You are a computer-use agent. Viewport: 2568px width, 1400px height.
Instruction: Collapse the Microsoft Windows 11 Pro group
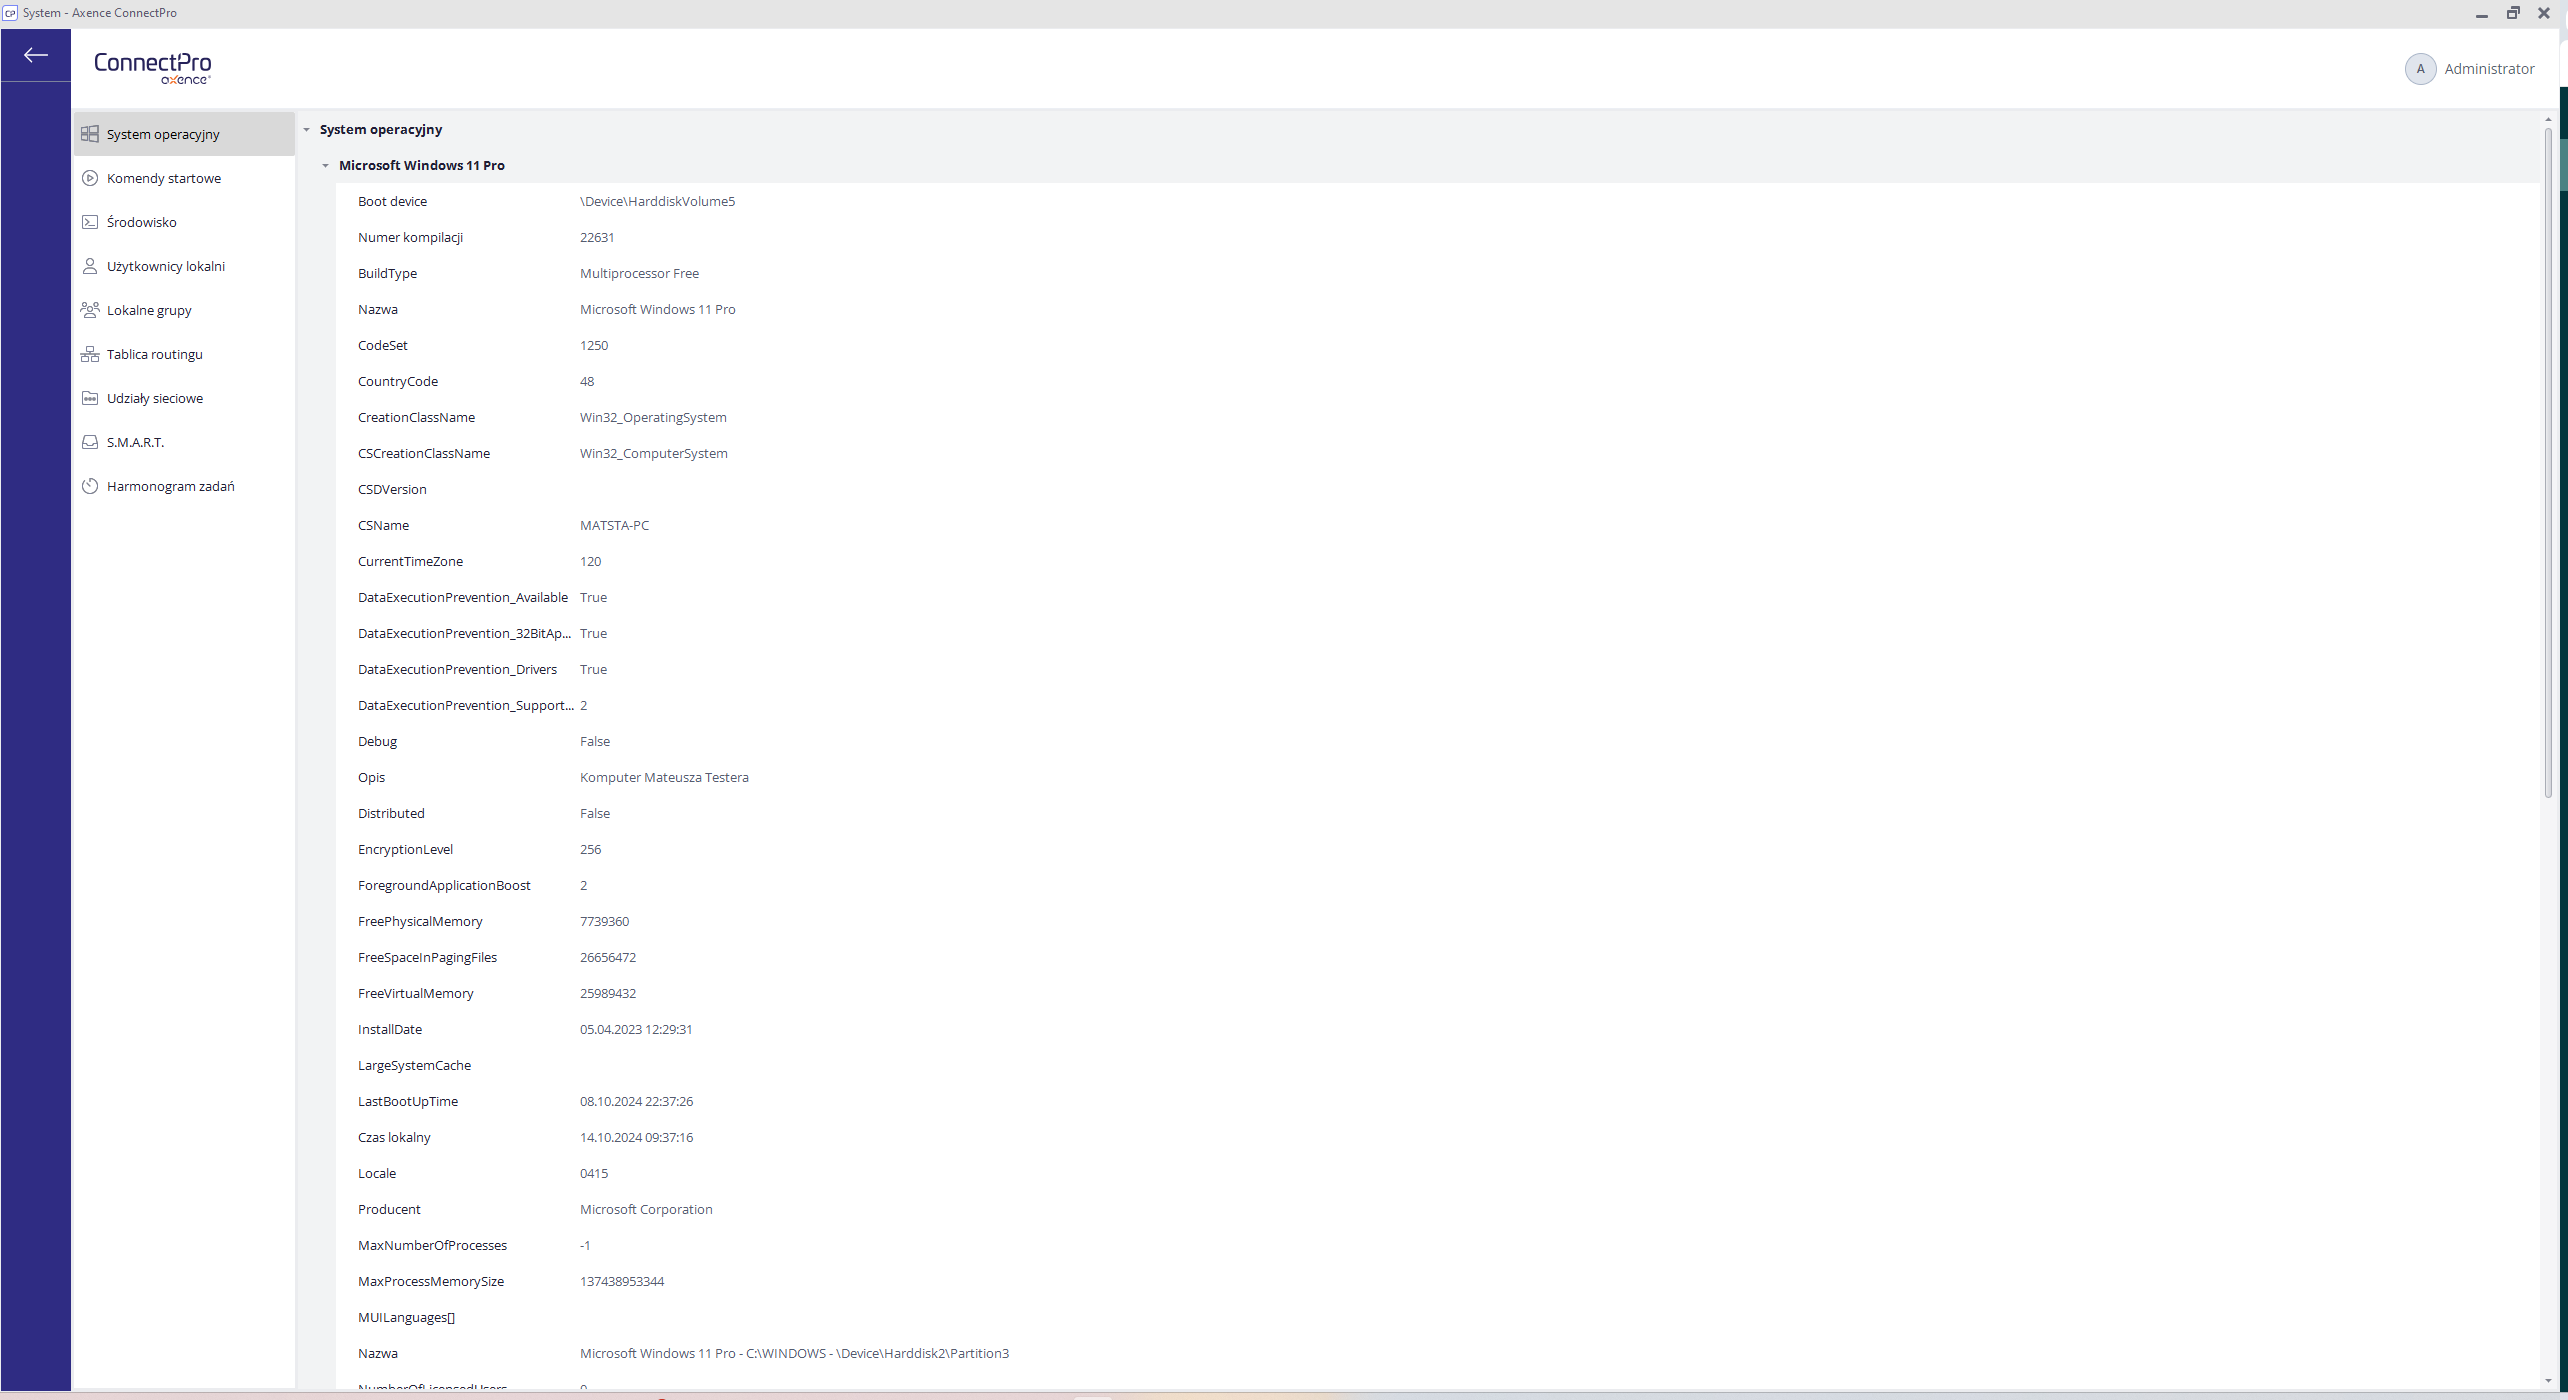326,166
